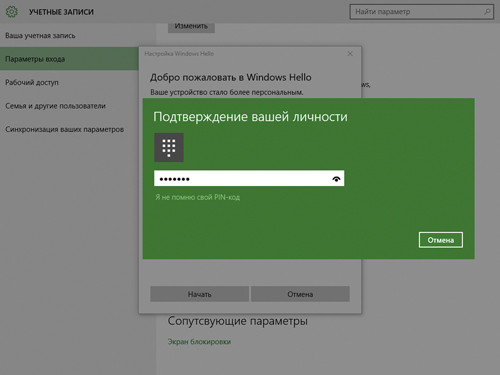Open 'Рабочий доступ' section

tap(32, 82)
